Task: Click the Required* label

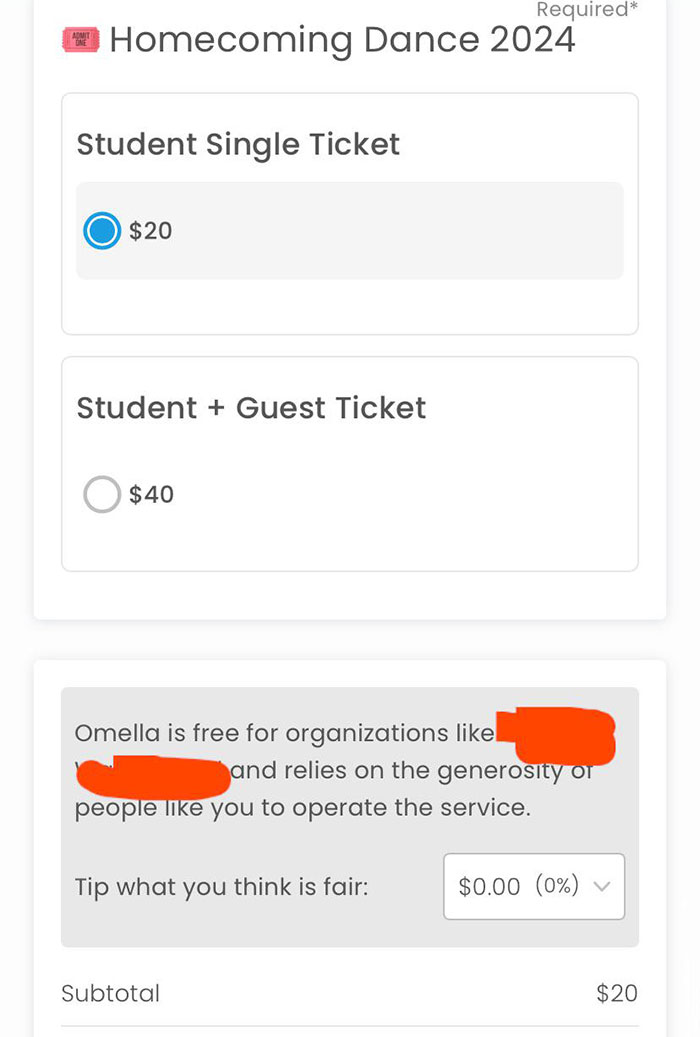Action: [586, 9]
